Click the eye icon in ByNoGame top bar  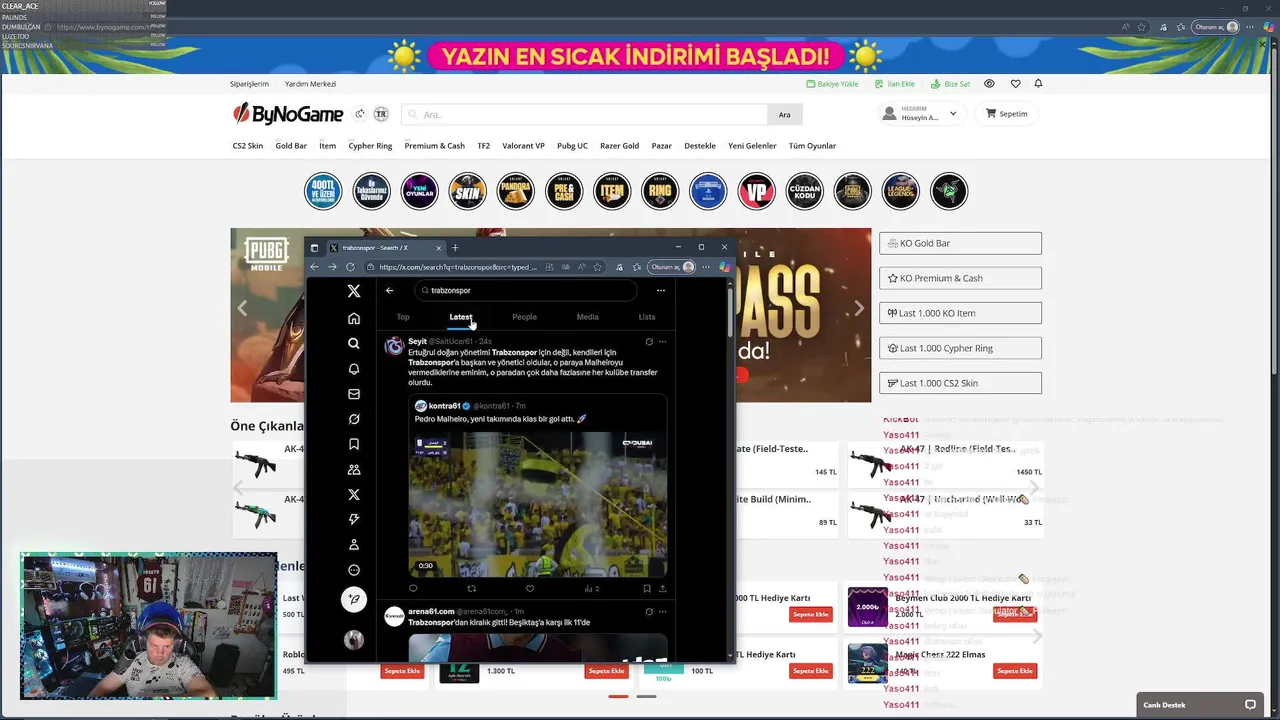point(989,84)
